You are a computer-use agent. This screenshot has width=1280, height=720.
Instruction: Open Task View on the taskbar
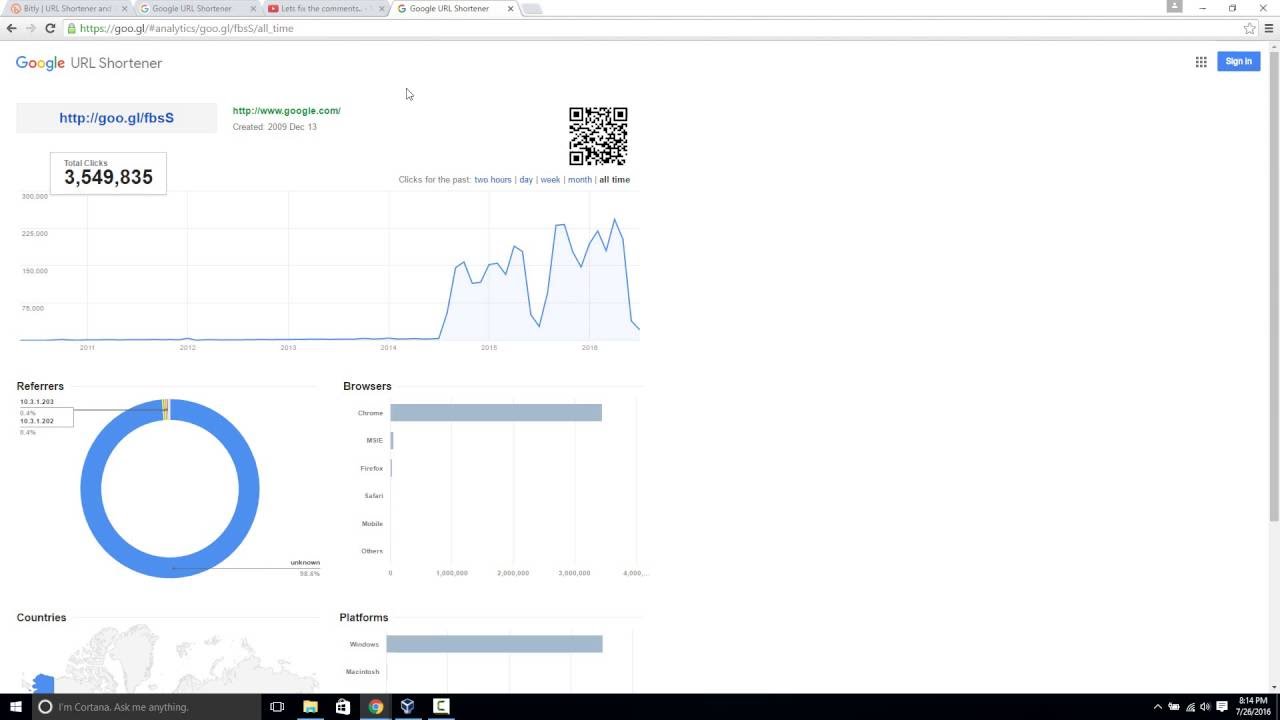click(x=277, y=706)
